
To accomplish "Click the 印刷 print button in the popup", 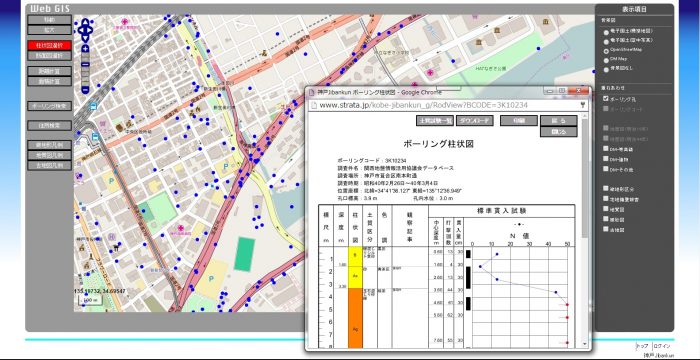I will pyautogui.click(x=518, y=121).
